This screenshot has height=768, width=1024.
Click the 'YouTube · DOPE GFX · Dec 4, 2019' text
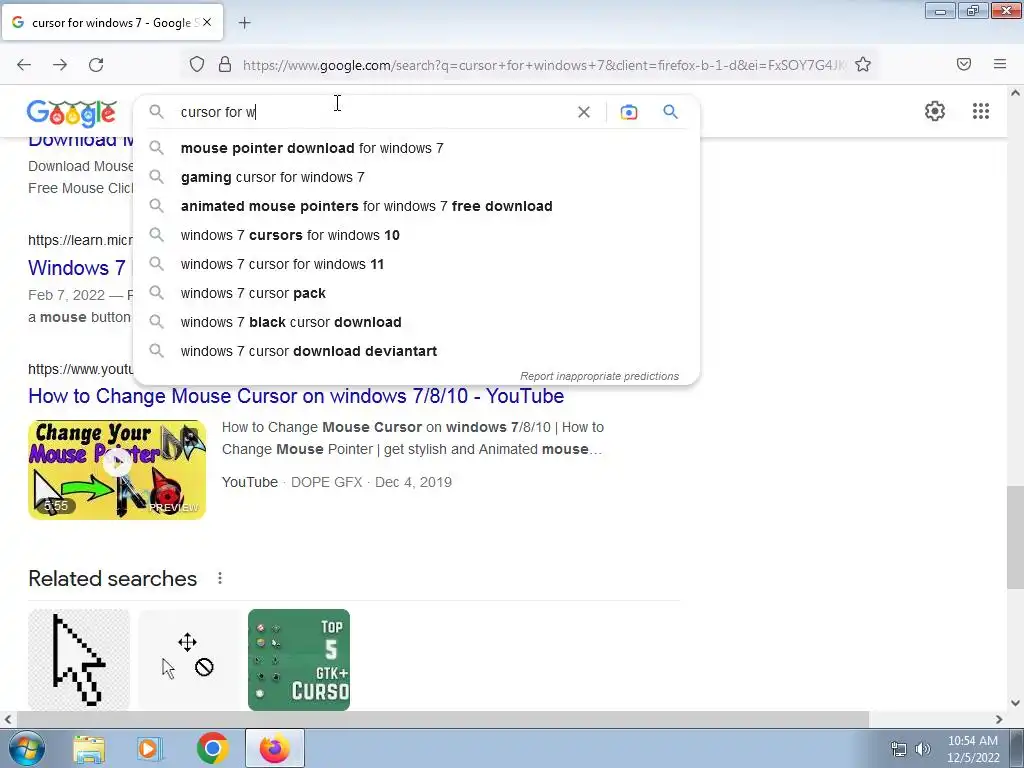pos(336,482)
